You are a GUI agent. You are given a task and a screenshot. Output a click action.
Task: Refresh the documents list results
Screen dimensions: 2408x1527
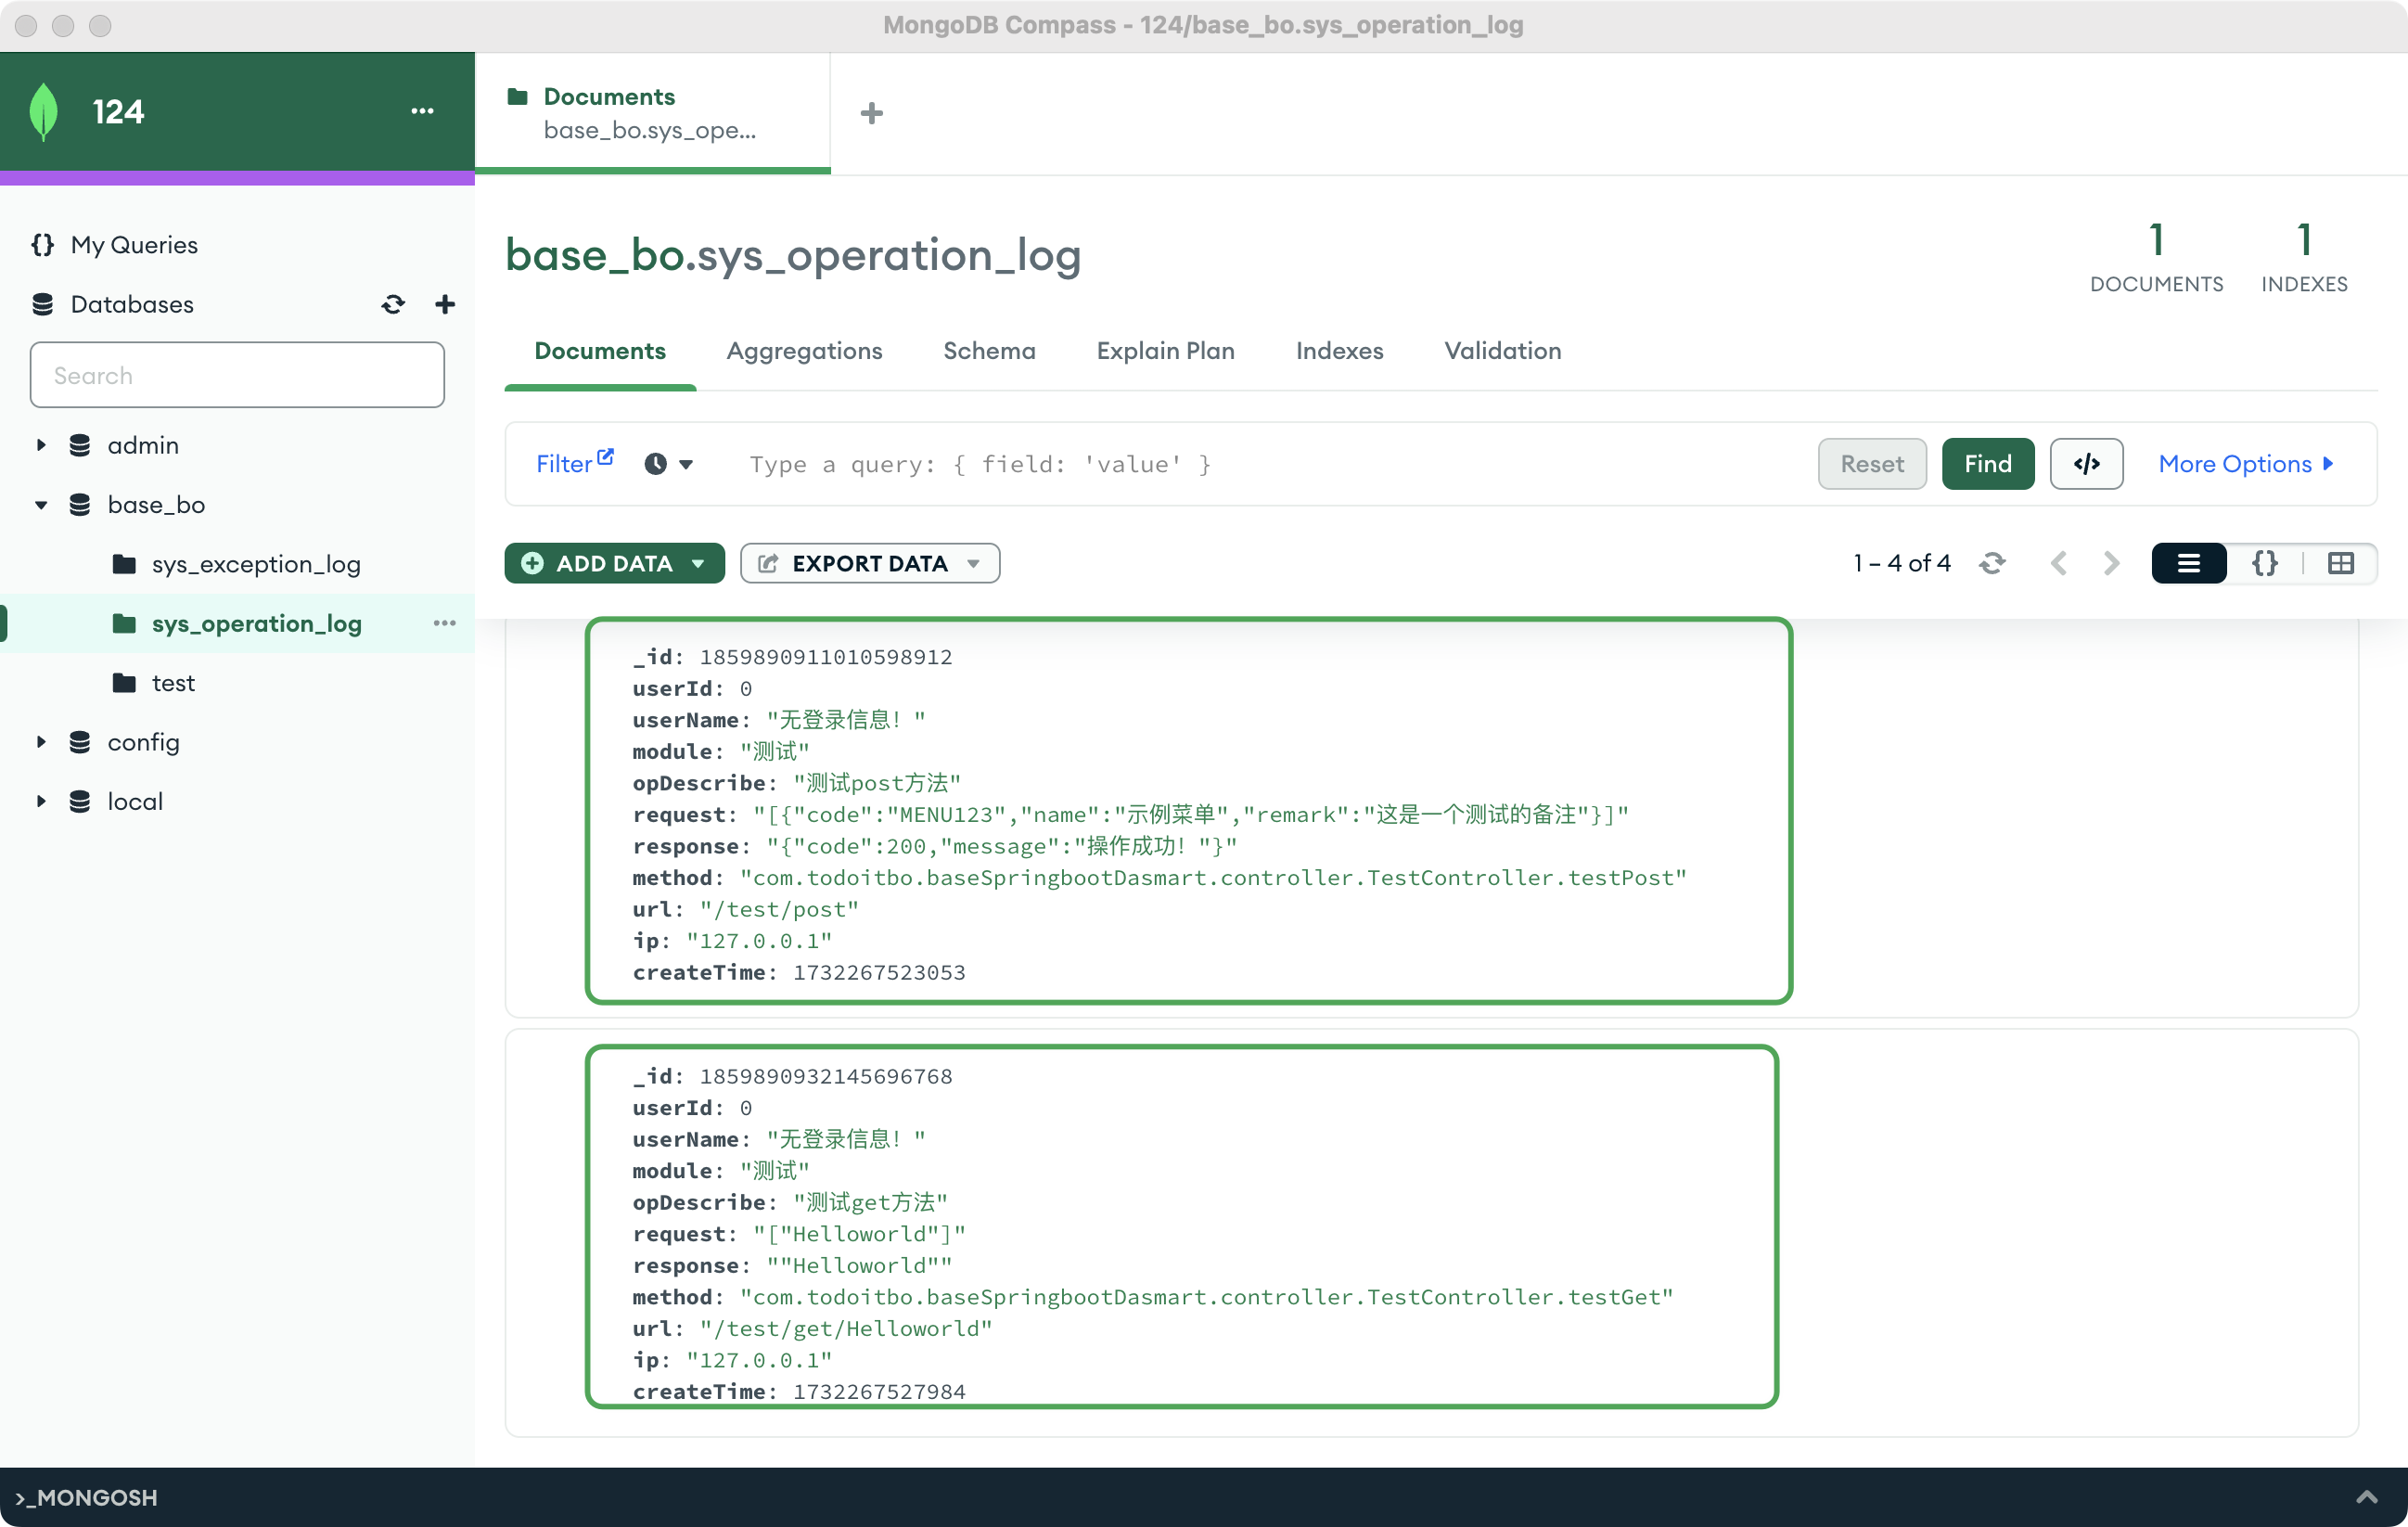[1992, 563]
